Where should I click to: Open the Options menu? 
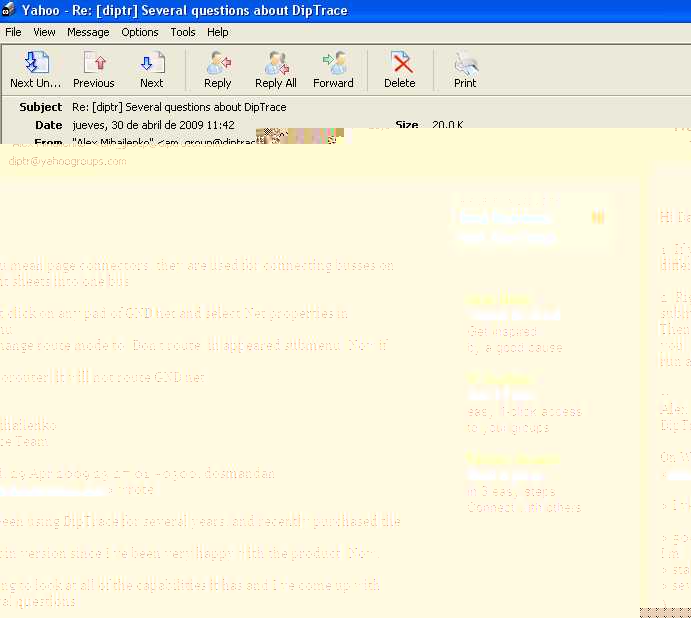140,32
